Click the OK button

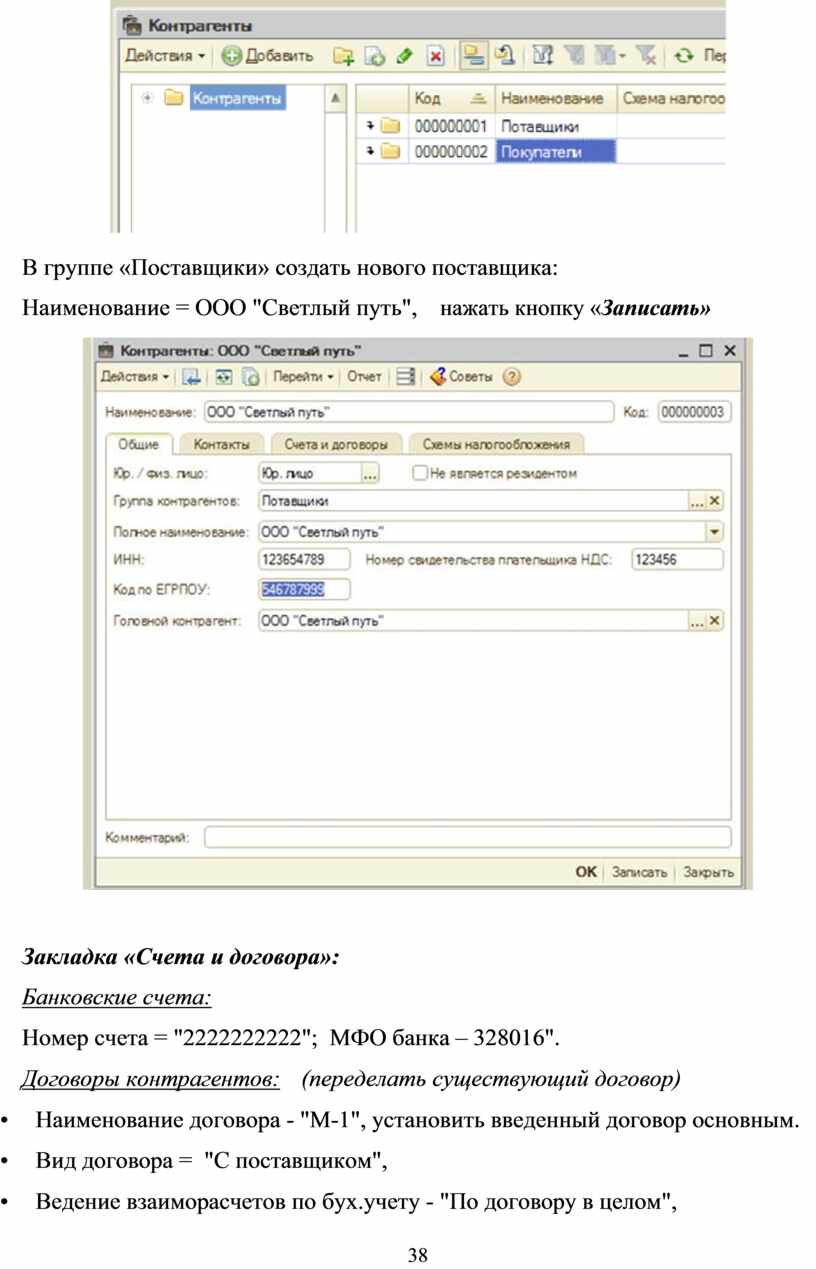coord(586,872)
